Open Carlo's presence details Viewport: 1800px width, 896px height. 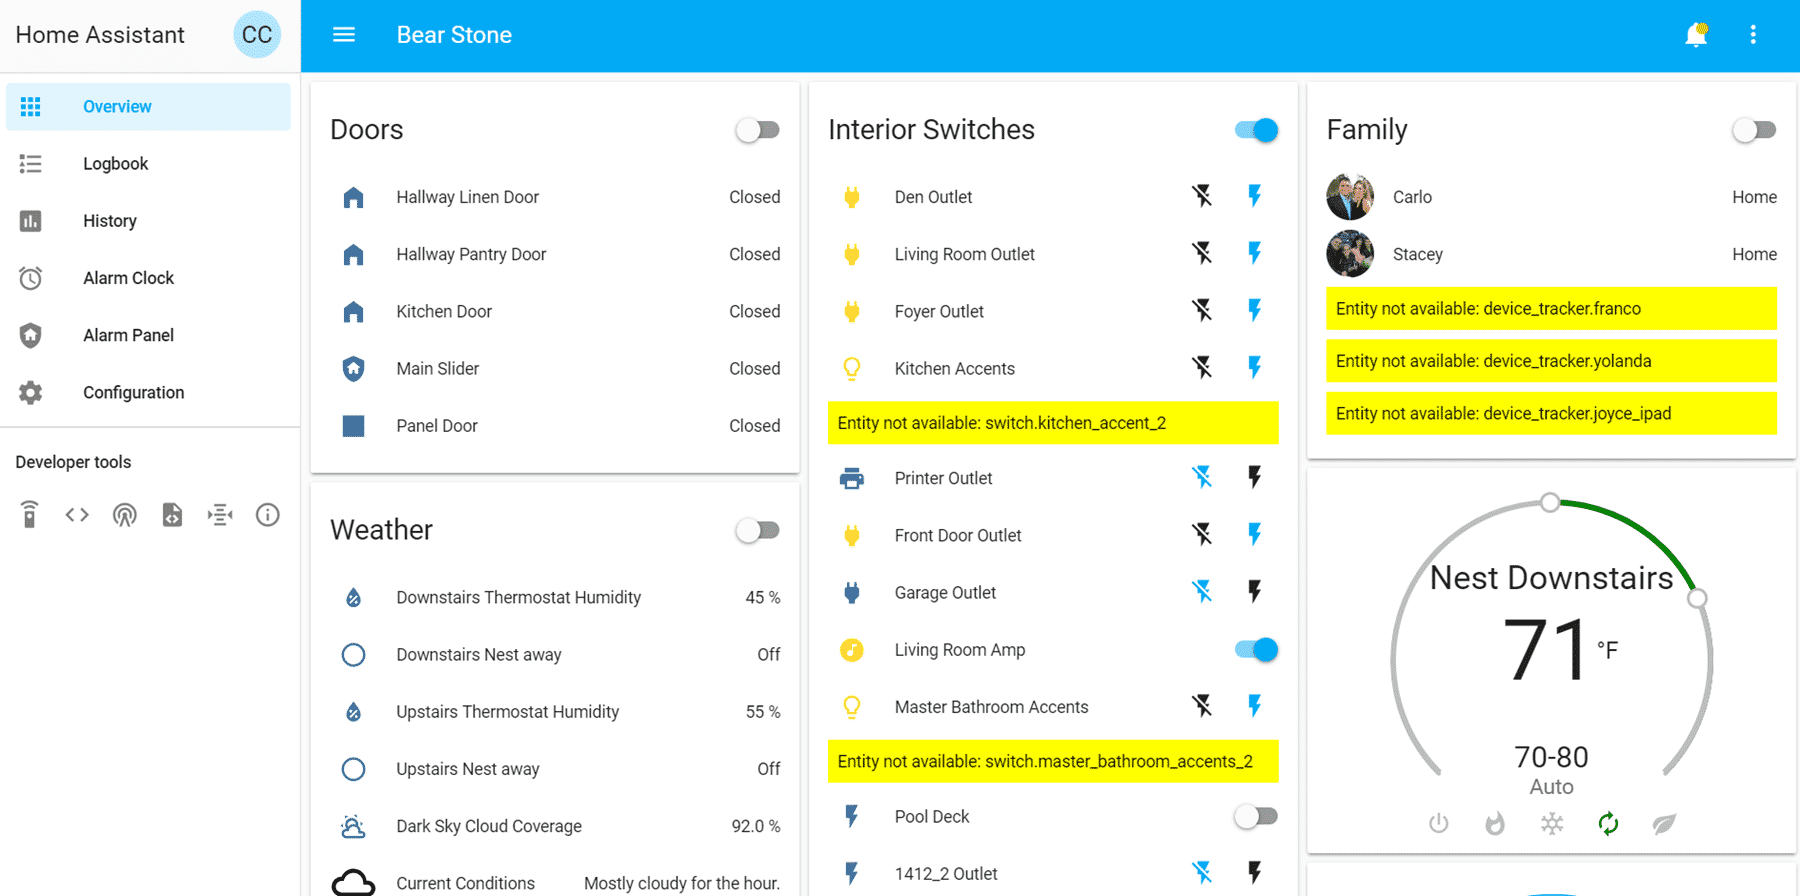pos(1412,197)
